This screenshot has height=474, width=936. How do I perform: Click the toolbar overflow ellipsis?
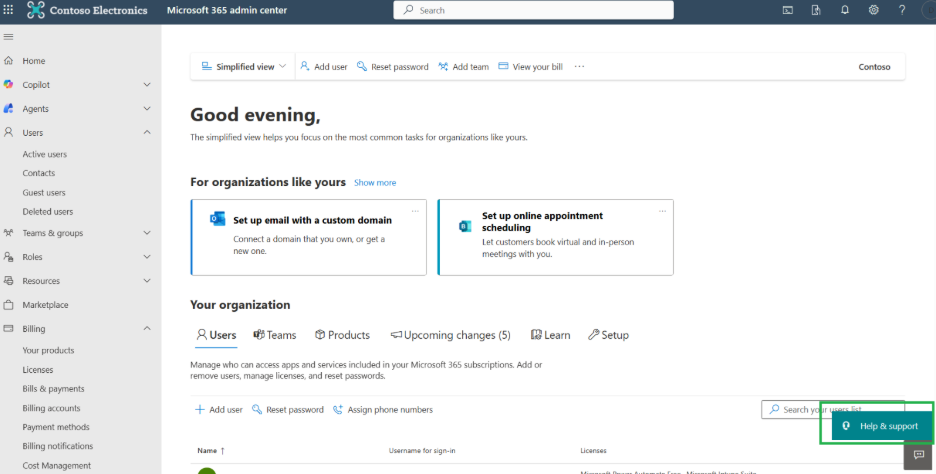[579, 67]
